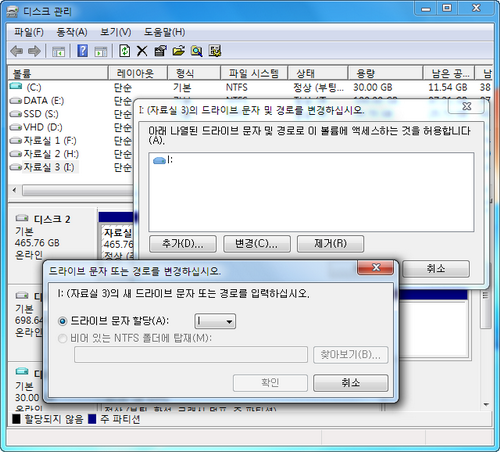Close the change drive letter dialog
Screen dimensions: 500x452
pos(376,268)
